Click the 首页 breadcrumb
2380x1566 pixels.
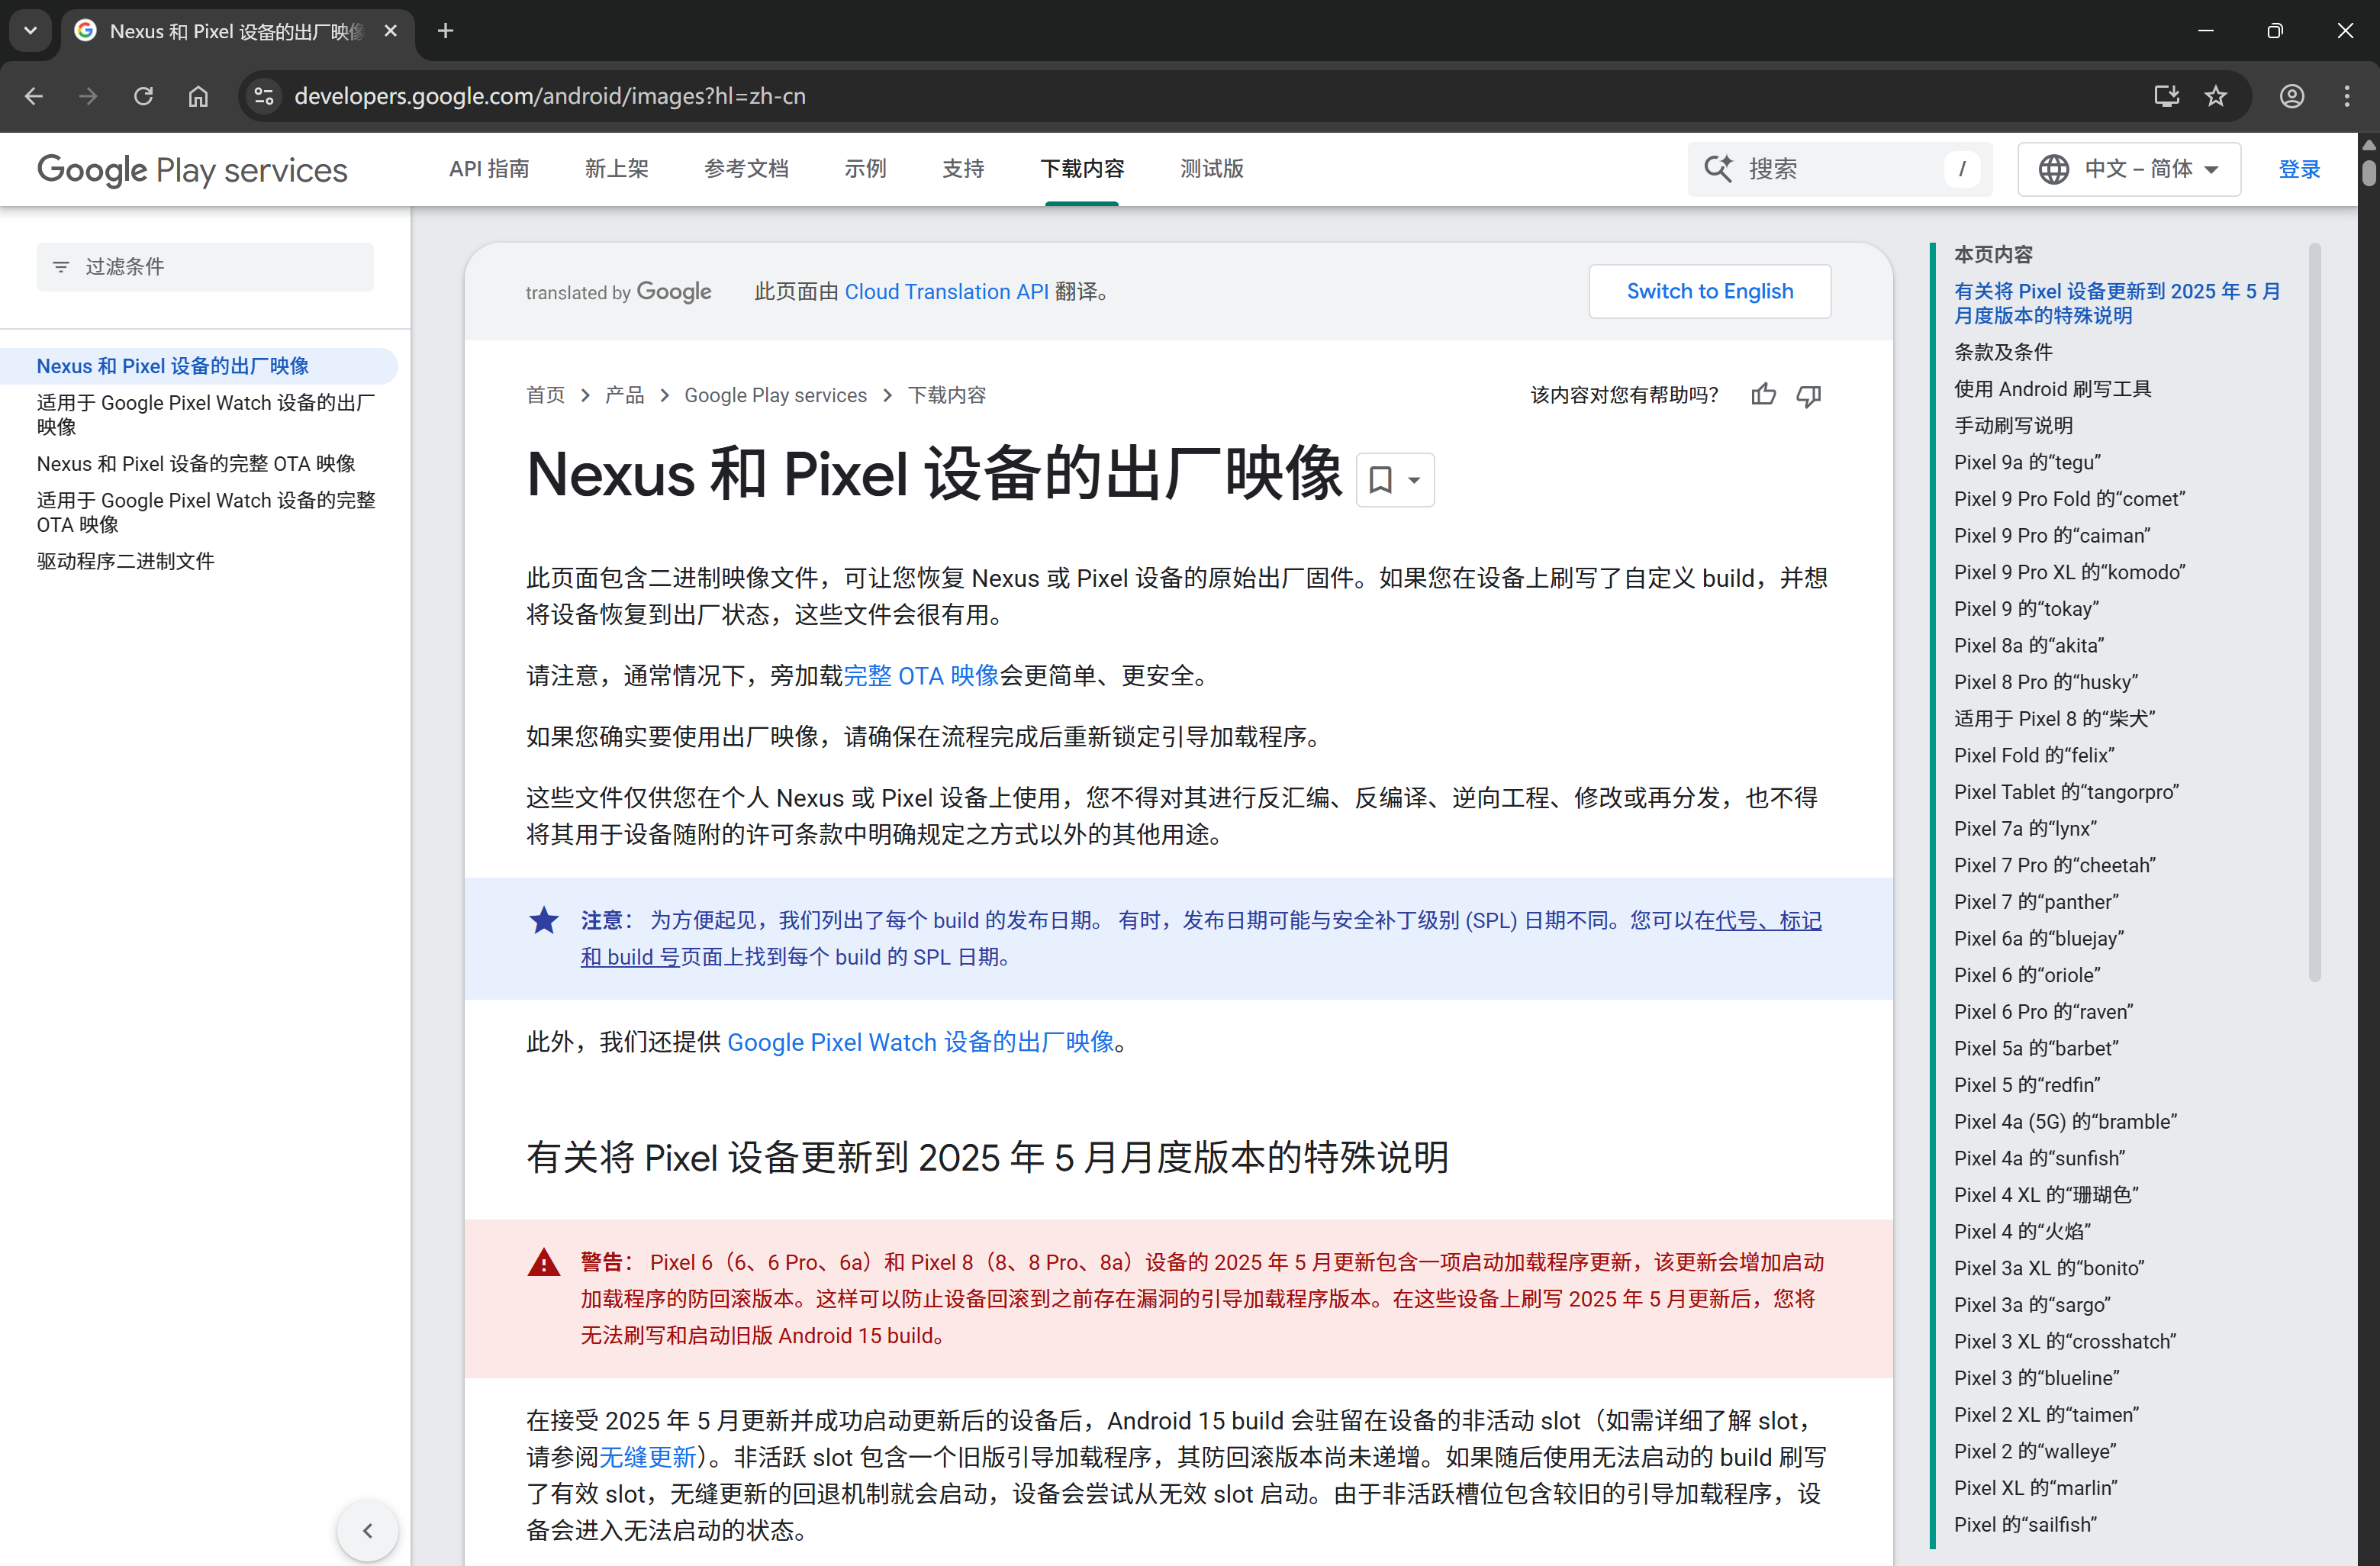click(546, 395)
